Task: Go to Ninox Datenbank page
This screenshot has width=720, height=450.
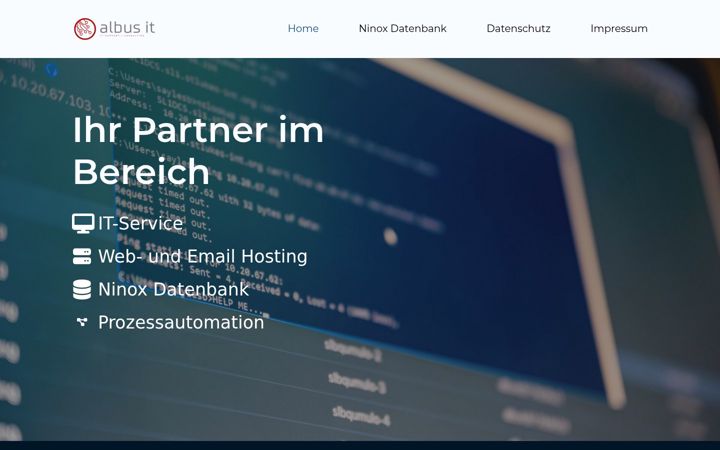Action: point(402,28)
